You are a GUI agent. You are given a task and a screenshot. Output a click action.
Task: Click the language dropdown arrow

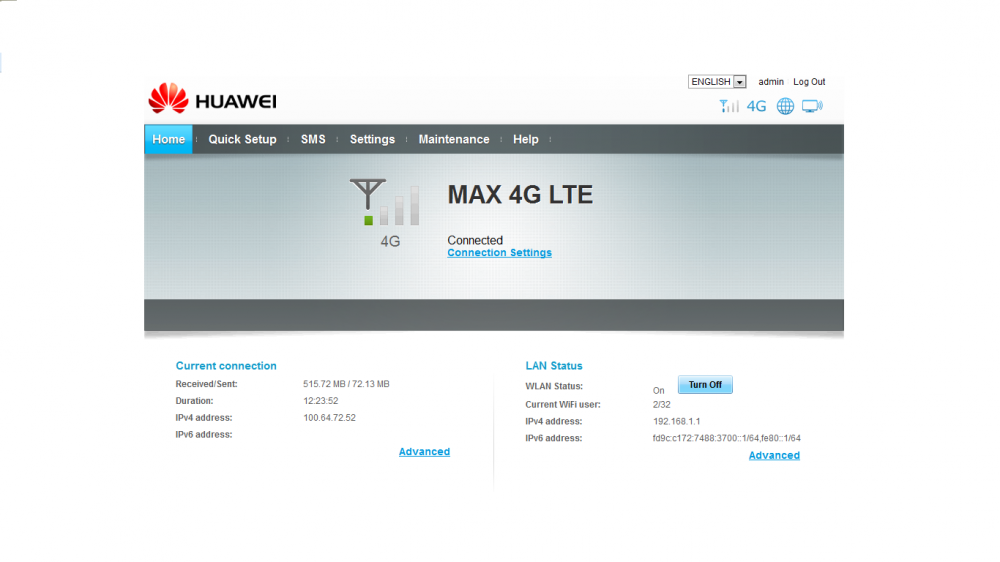740,82
